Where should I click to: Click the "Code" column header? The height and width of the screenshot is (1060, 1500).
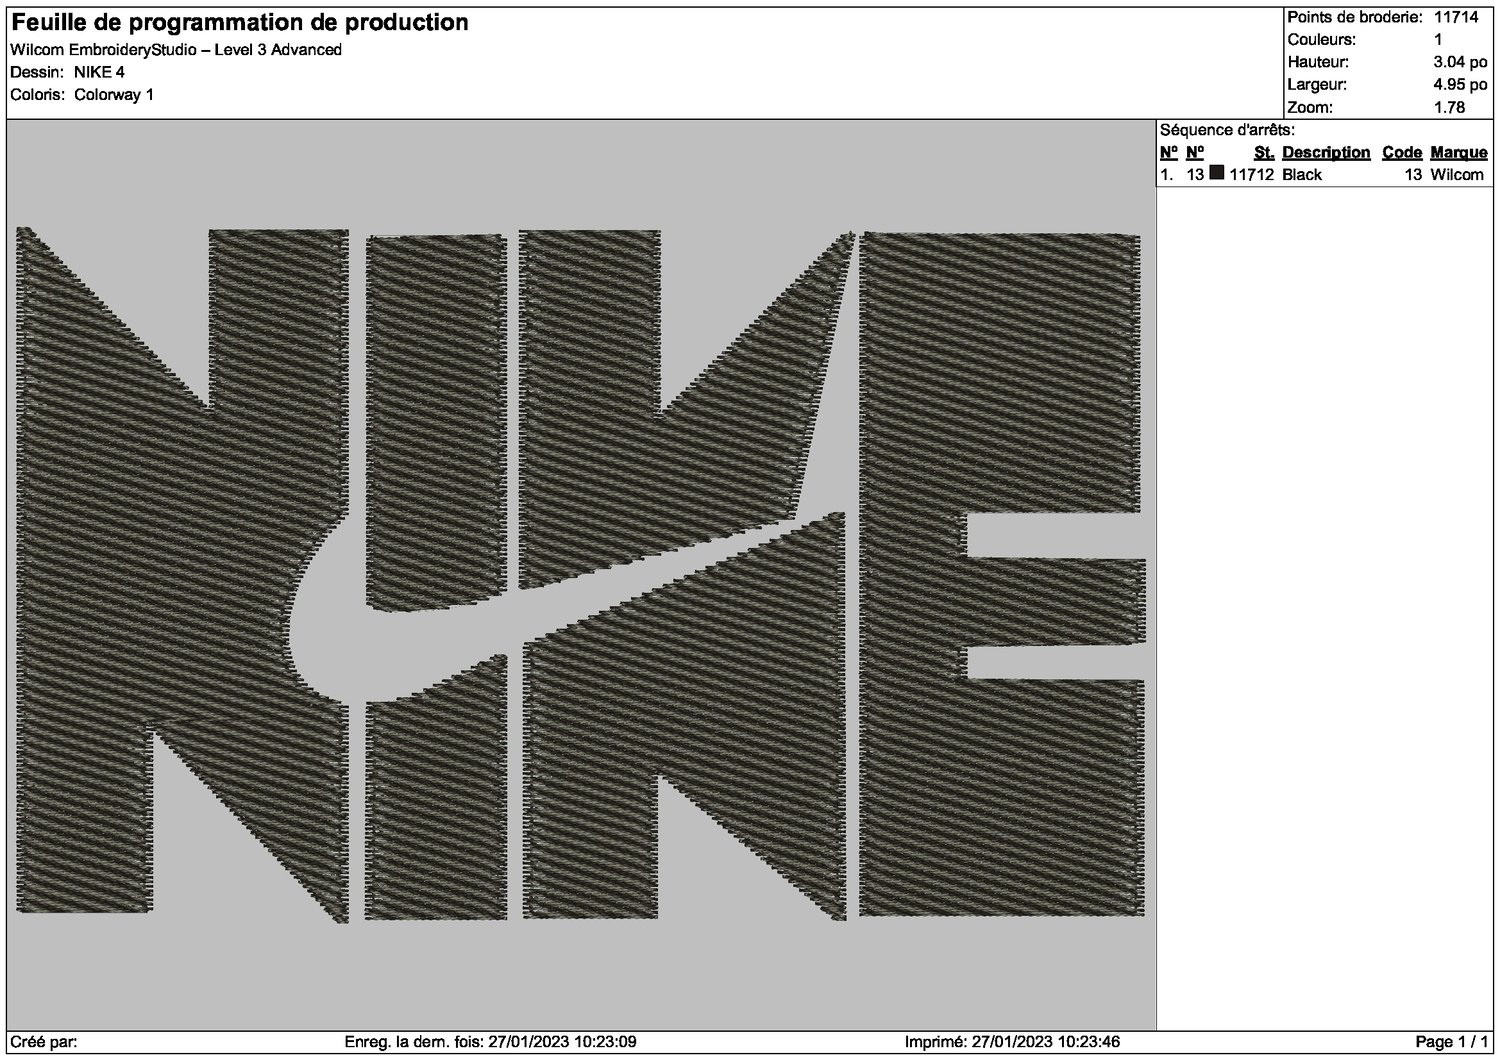pyautogui.click(x=1402, y=153)
